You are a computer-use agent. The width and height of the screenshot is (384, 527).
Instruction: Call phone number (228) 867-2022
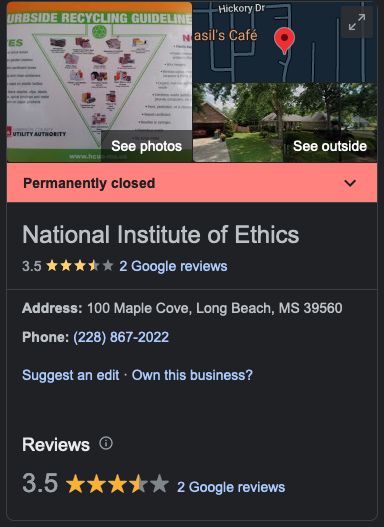tap(121, 337)
